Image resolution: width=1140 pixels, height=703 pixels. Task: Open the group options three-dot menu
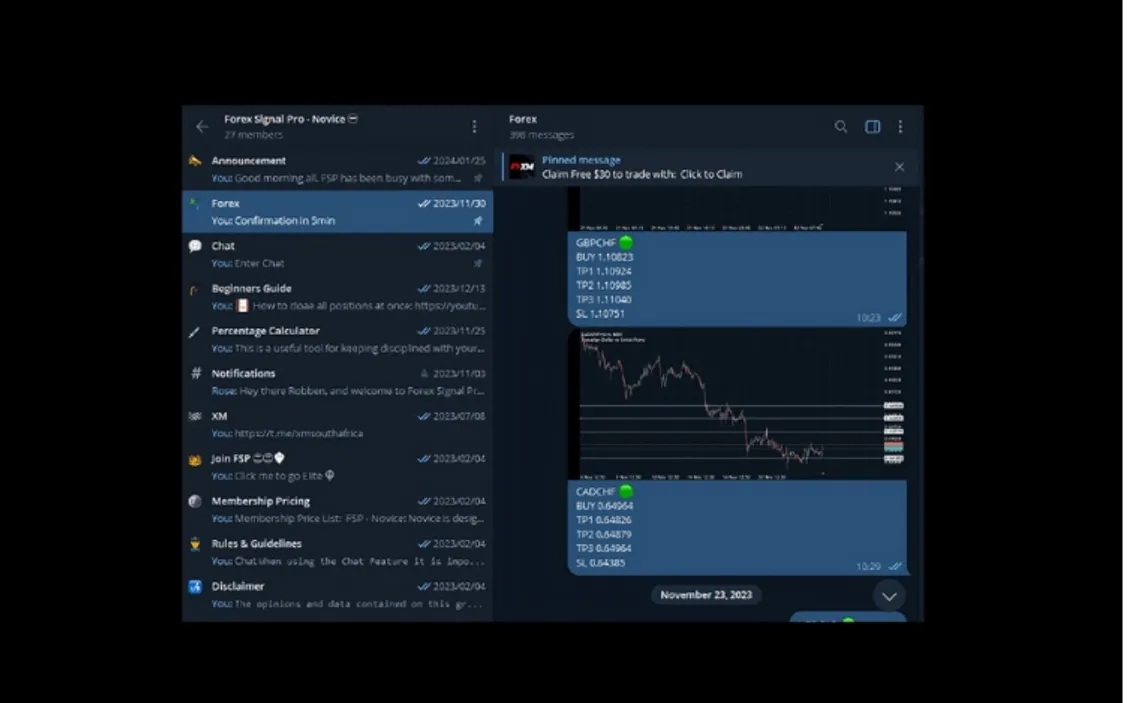point(474,126)
